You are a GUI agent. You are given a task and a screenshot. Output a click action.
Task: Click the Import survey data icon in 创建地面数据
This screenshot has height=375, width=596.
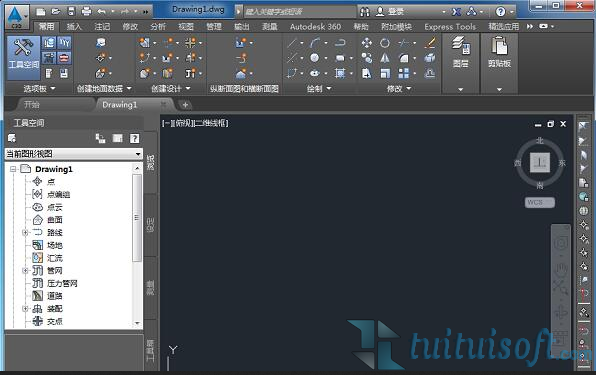[101, 43]
